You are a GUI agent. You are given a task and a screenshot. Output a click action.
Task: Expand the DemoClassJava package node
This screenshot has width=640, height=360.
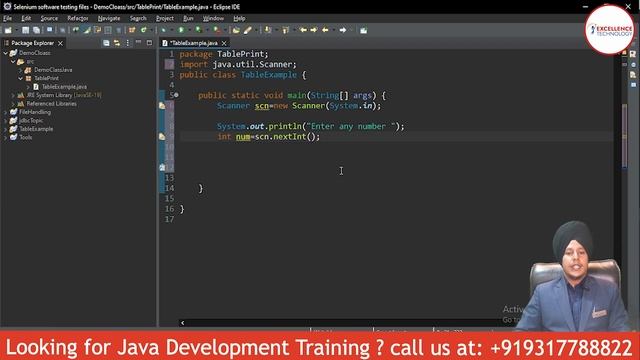[x=20, y=70]
